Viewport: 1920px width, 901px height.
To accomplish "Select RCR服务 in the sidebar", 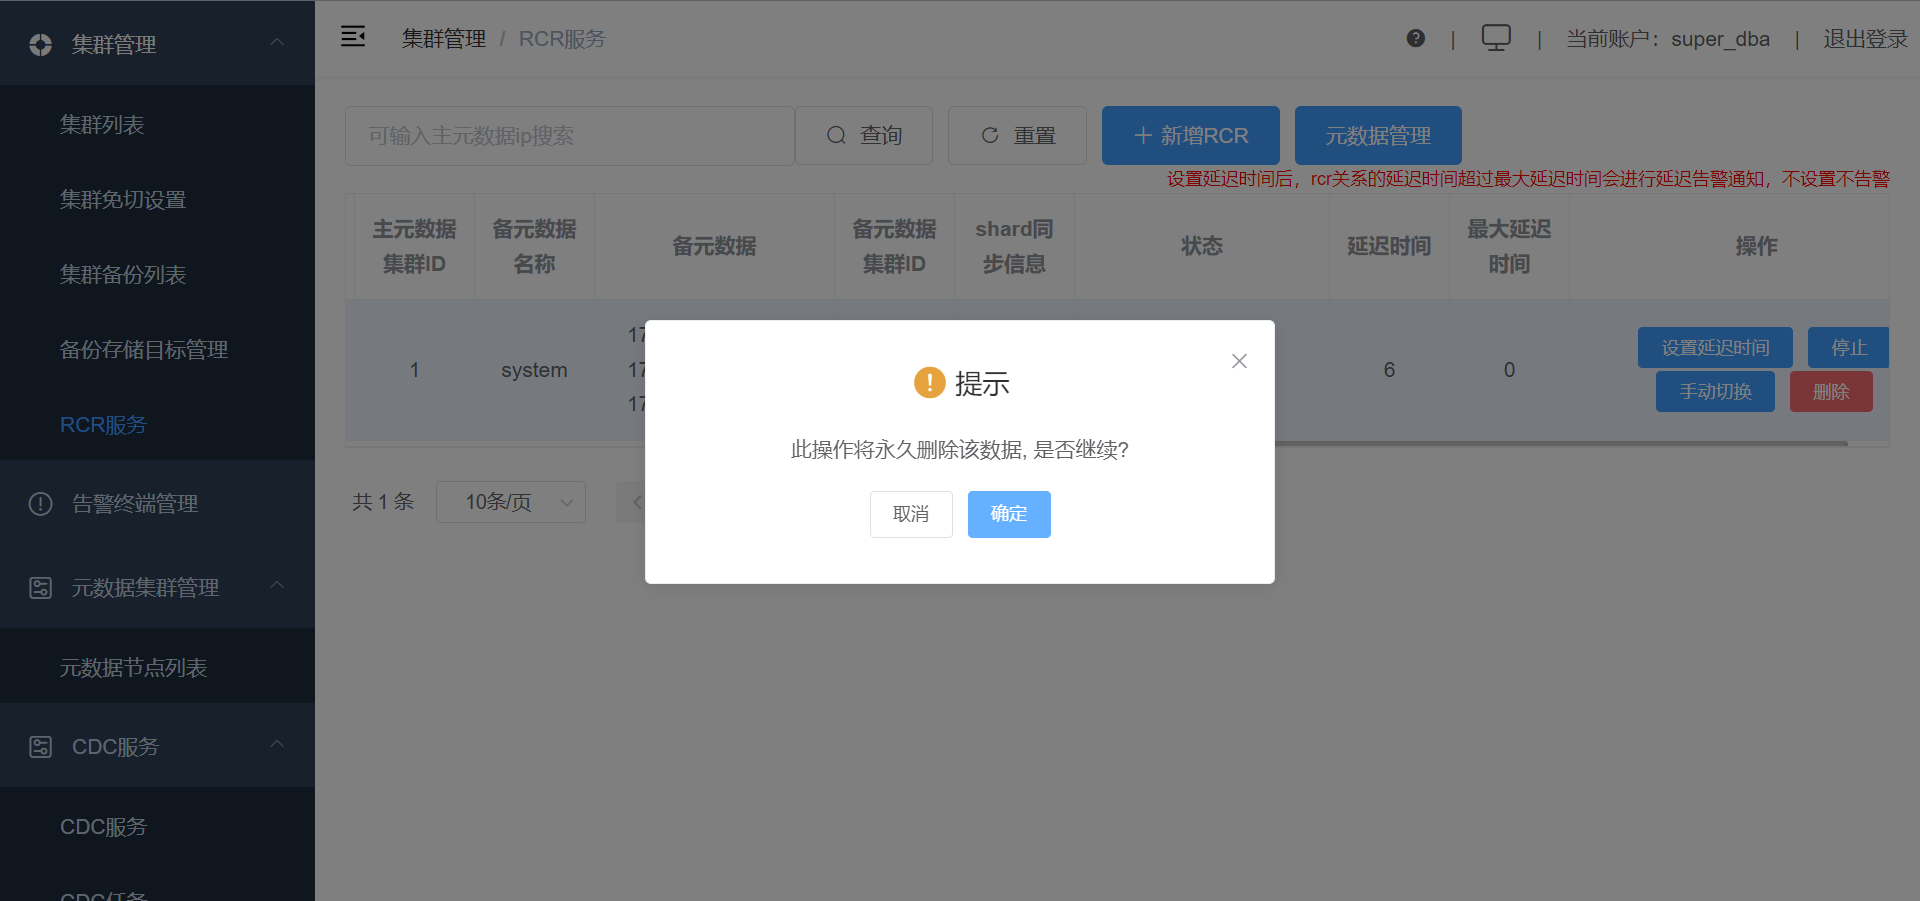I will 157,424.
